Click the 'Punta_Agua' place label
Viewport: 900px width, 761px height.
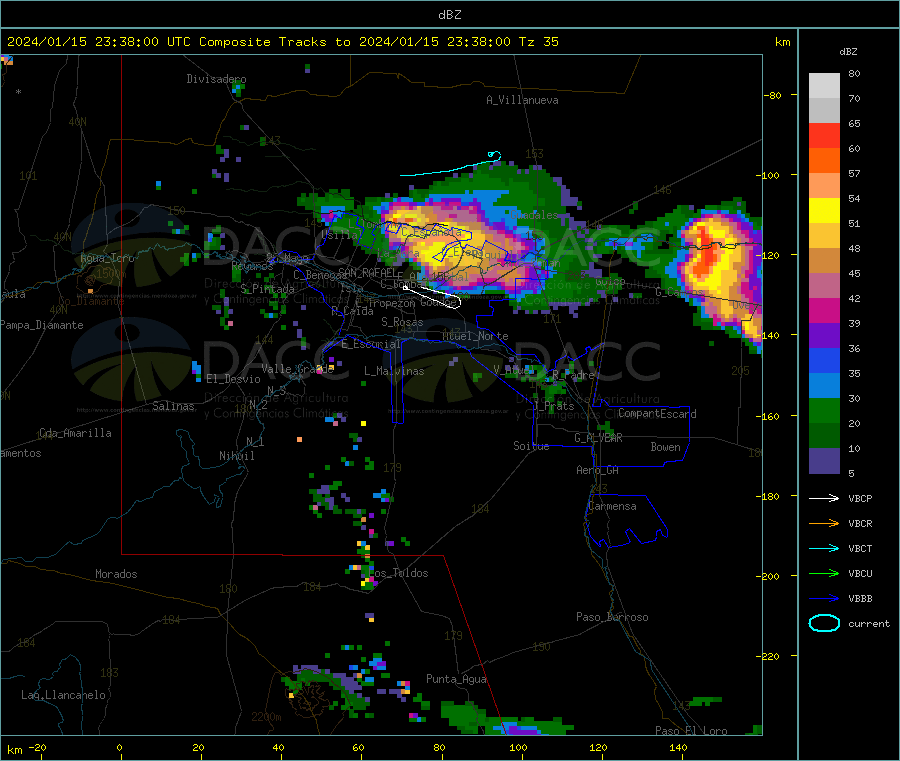coord(456,679)
